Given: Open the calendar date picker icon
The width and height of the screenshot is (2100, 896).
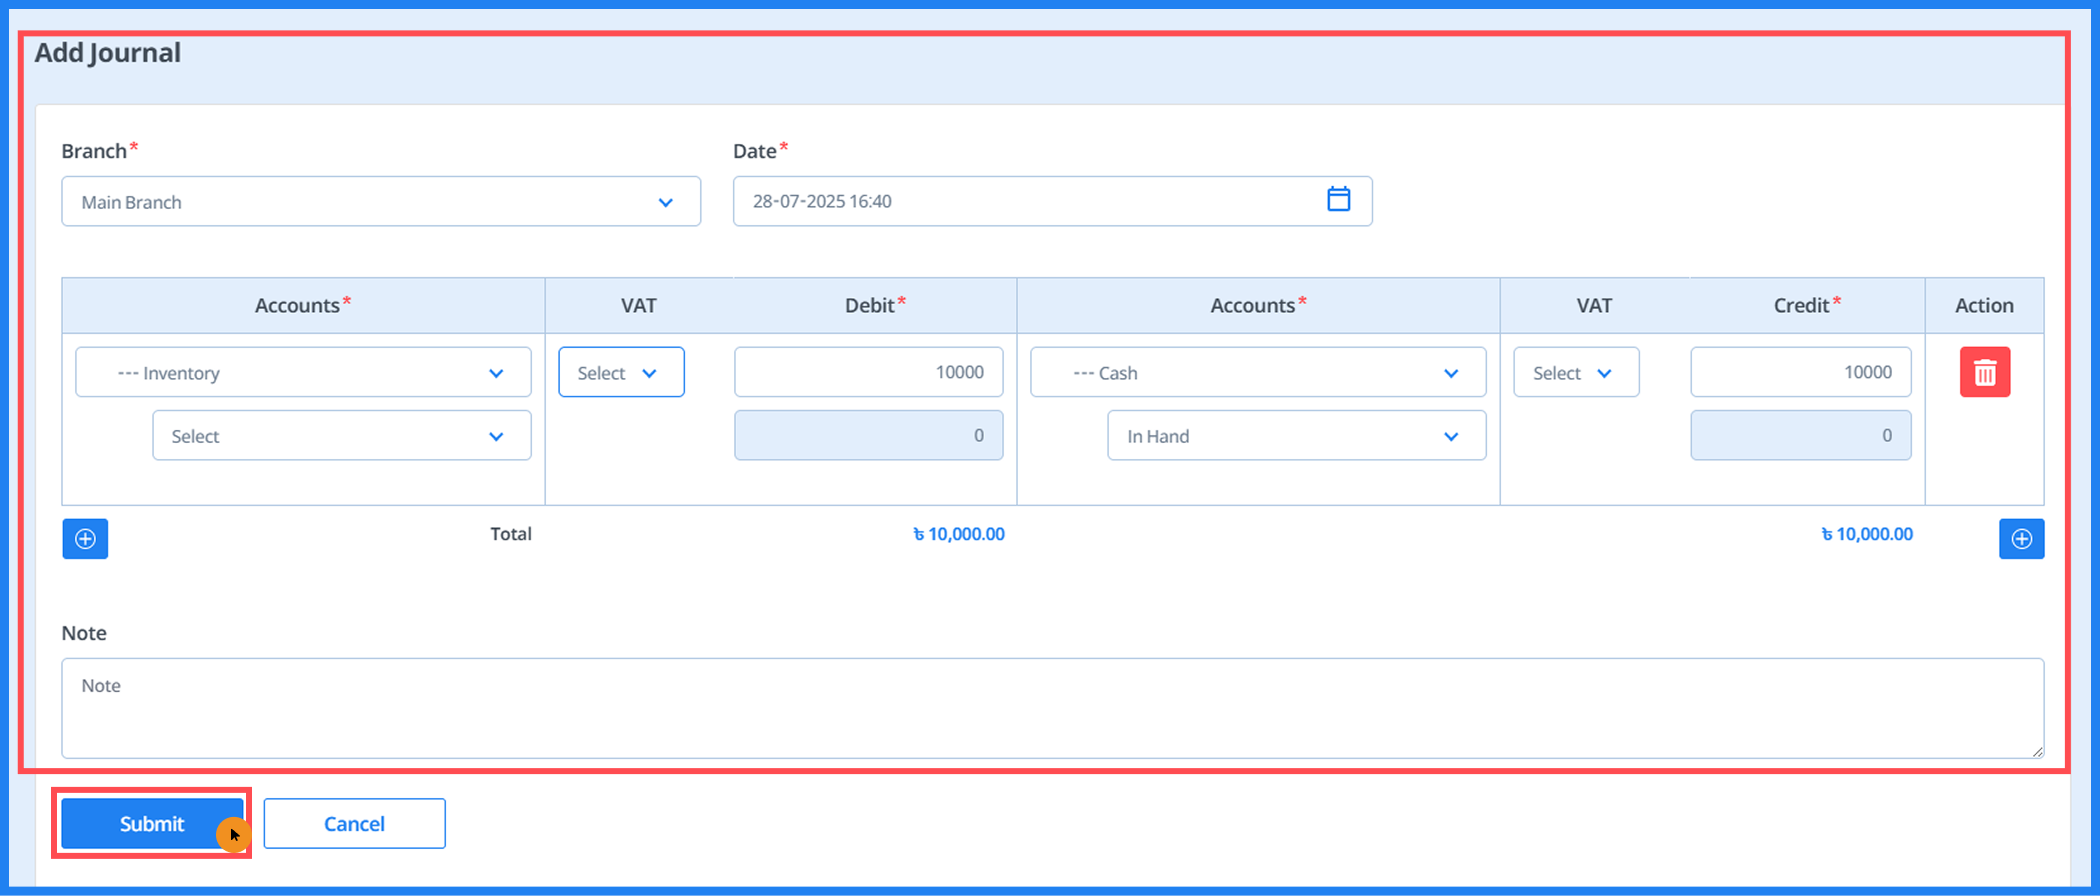Looking at the screenshot, I should 1338,200.
